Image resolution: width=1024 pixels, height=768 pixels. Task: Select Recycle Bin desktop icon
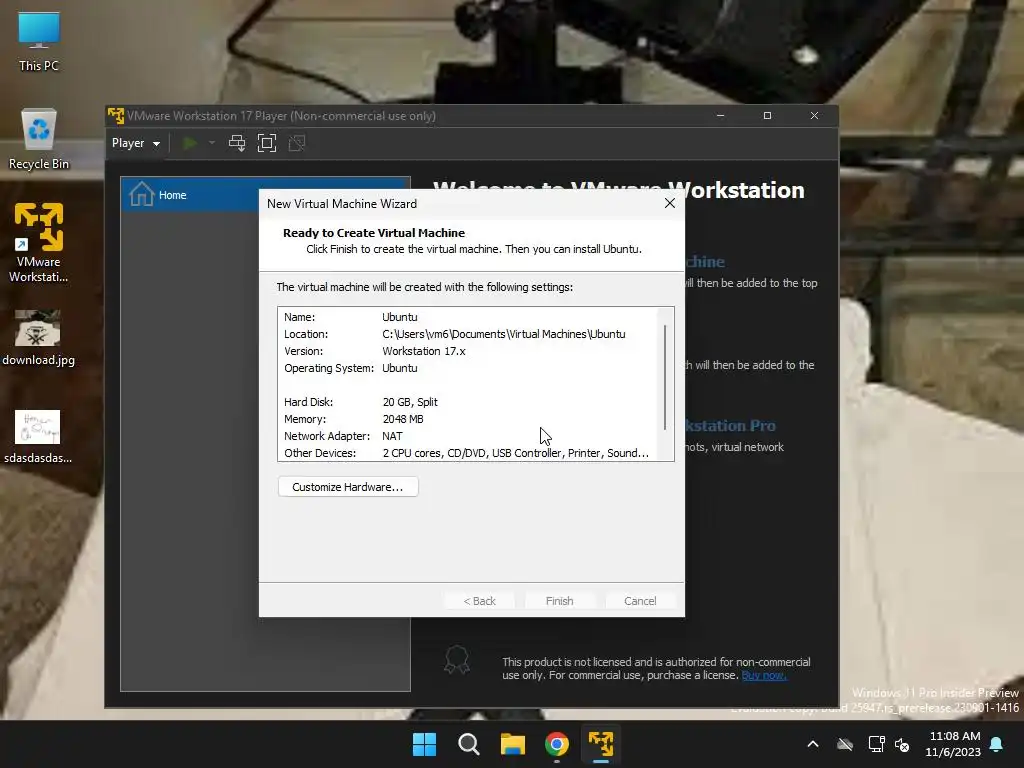click(x=39, y=139)
